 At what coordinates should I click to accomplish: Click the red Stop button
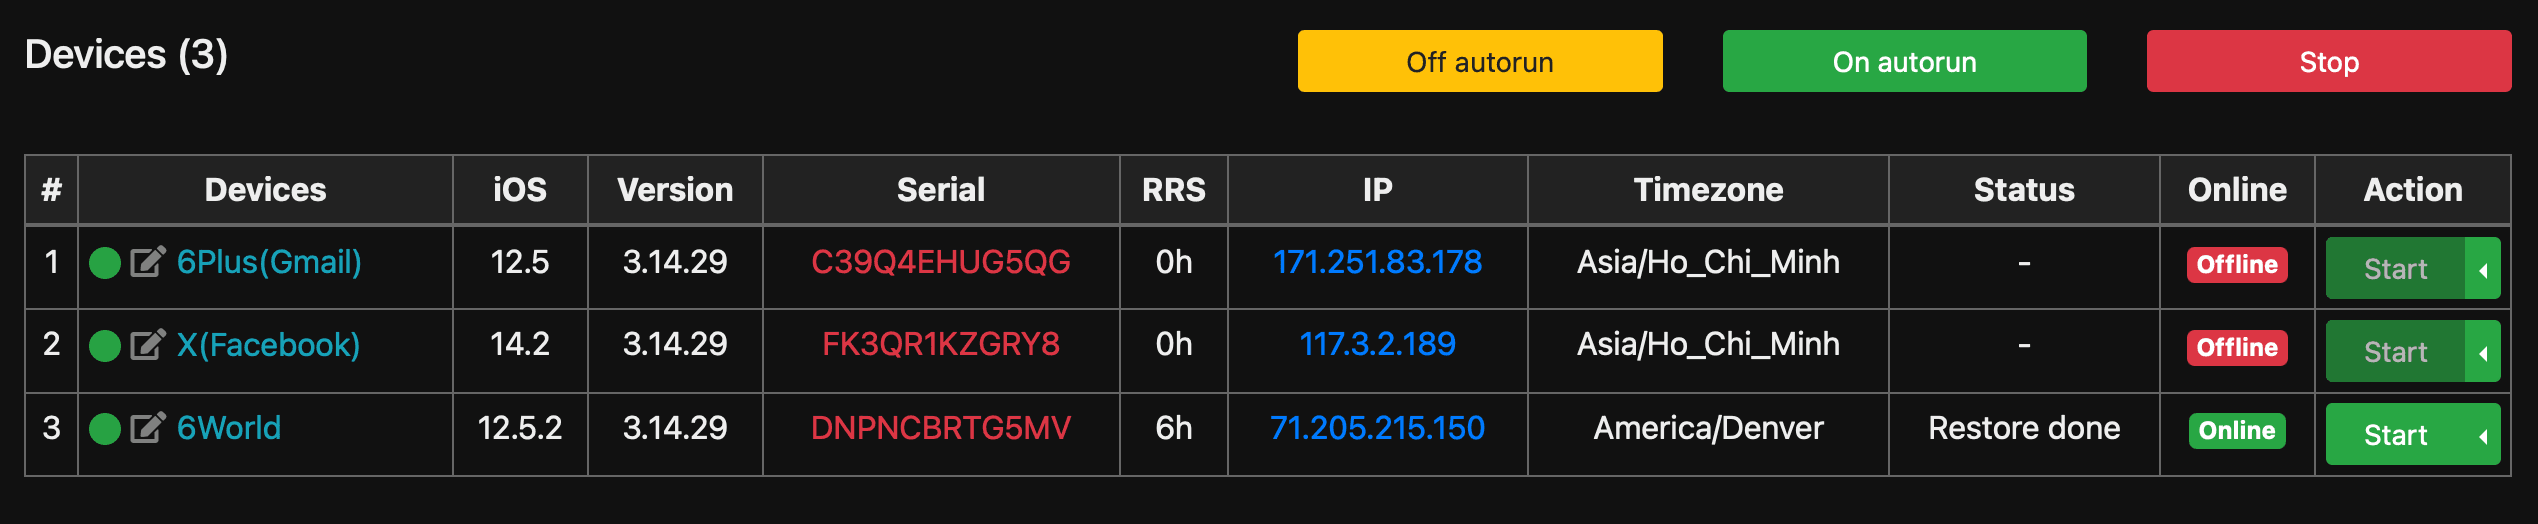click(2329, 61)
